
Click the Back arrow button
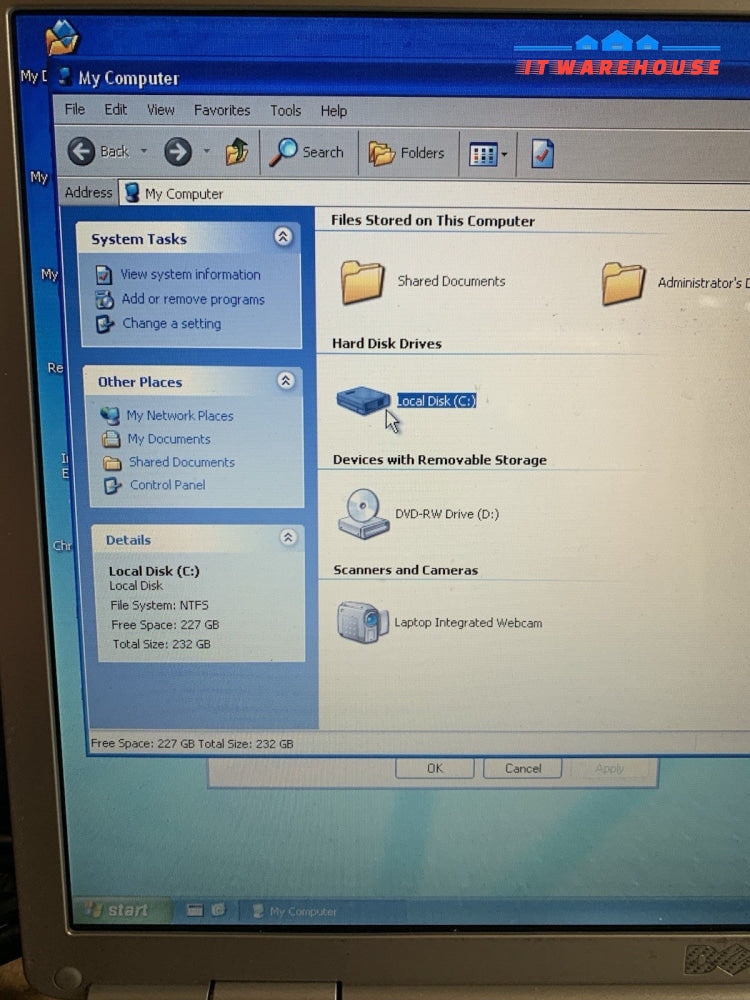pos(82,152)
